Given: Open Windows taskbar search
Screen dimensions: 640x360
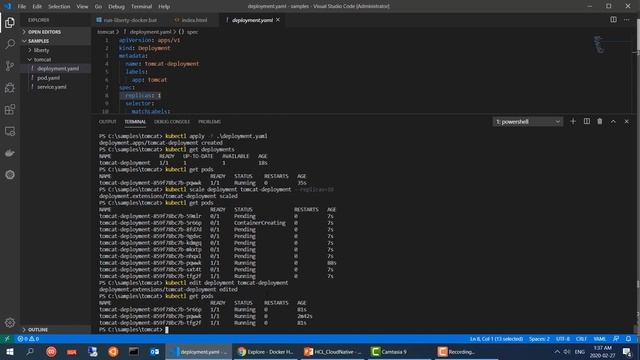Looking at the screenshot, I should click(x=30, y=351).
